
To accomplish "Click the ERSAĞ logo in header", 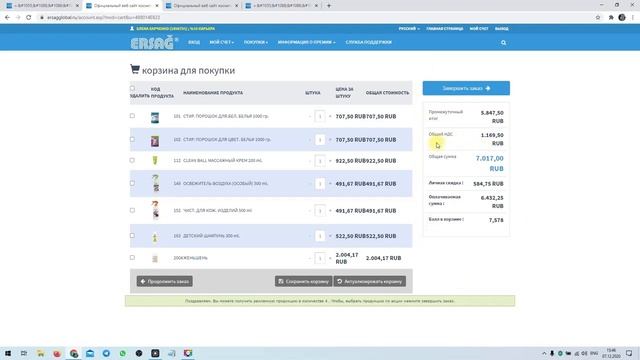I will (154, 42).
